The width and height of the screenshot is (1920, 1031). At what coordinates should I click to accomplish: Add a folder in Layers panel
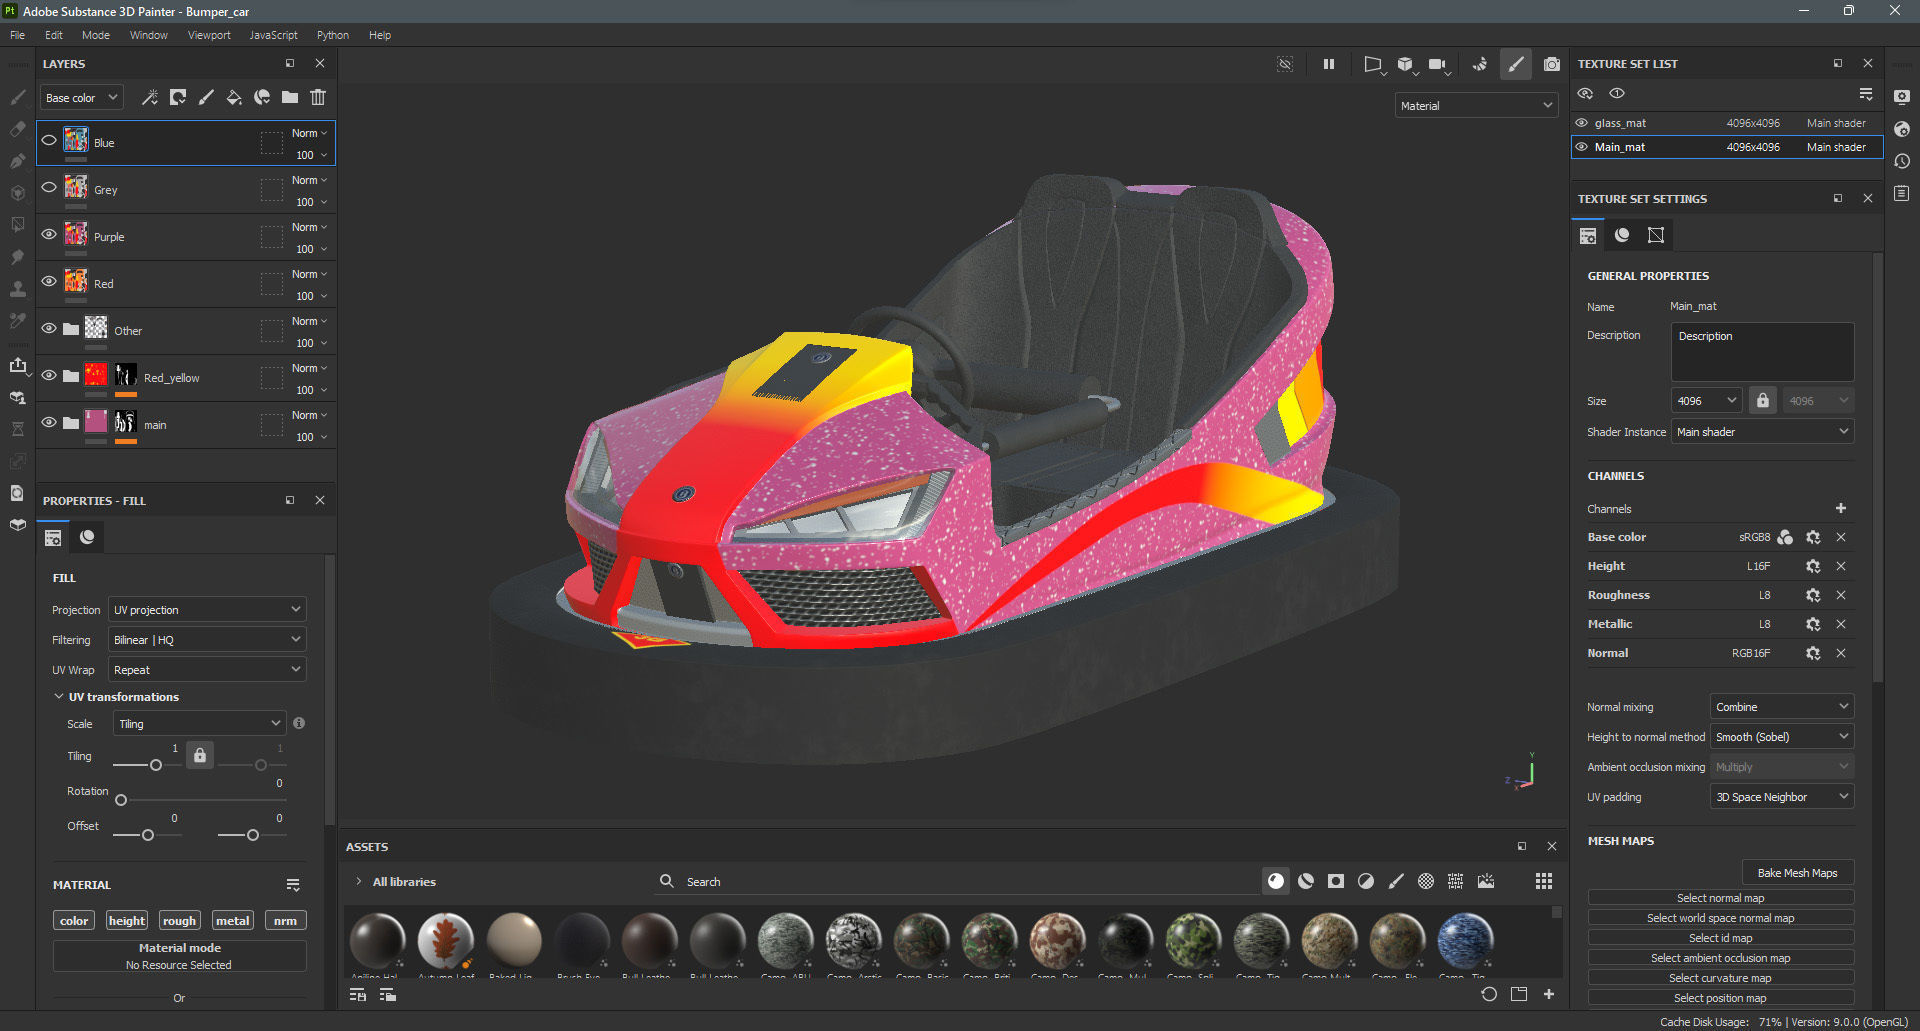(x=290, y=97)
